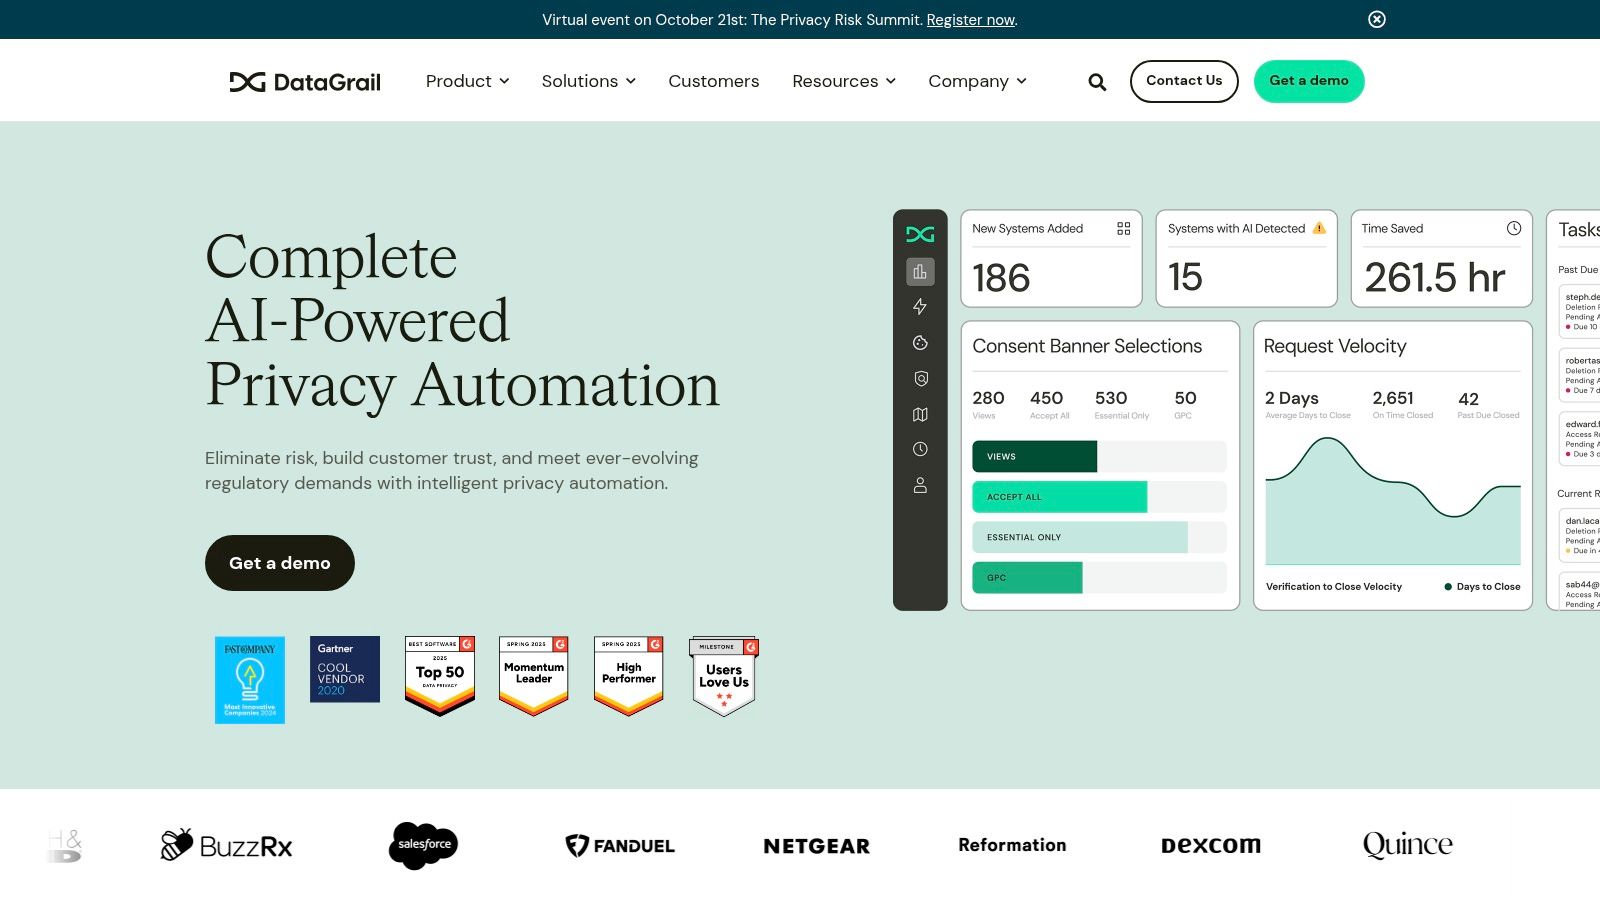The width and height of the screenshot is (1600, 900).
Task: Go to the Customers page
Action: tap(713, 81)
